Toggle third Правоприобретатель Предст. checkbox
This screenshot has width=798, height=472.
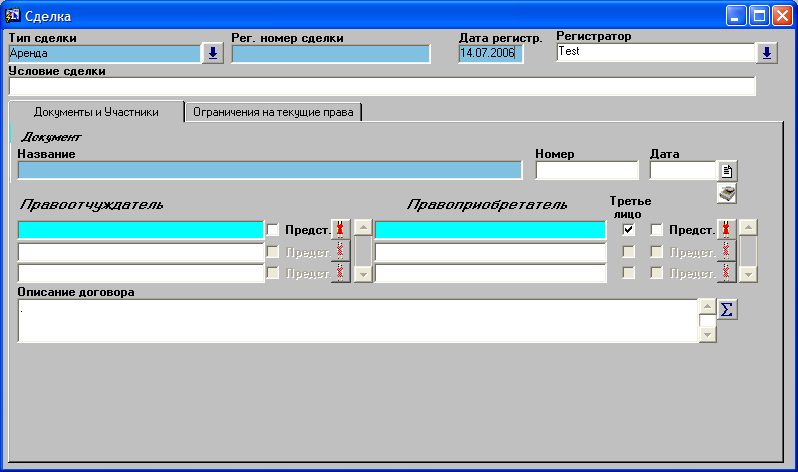pos(657,273)
